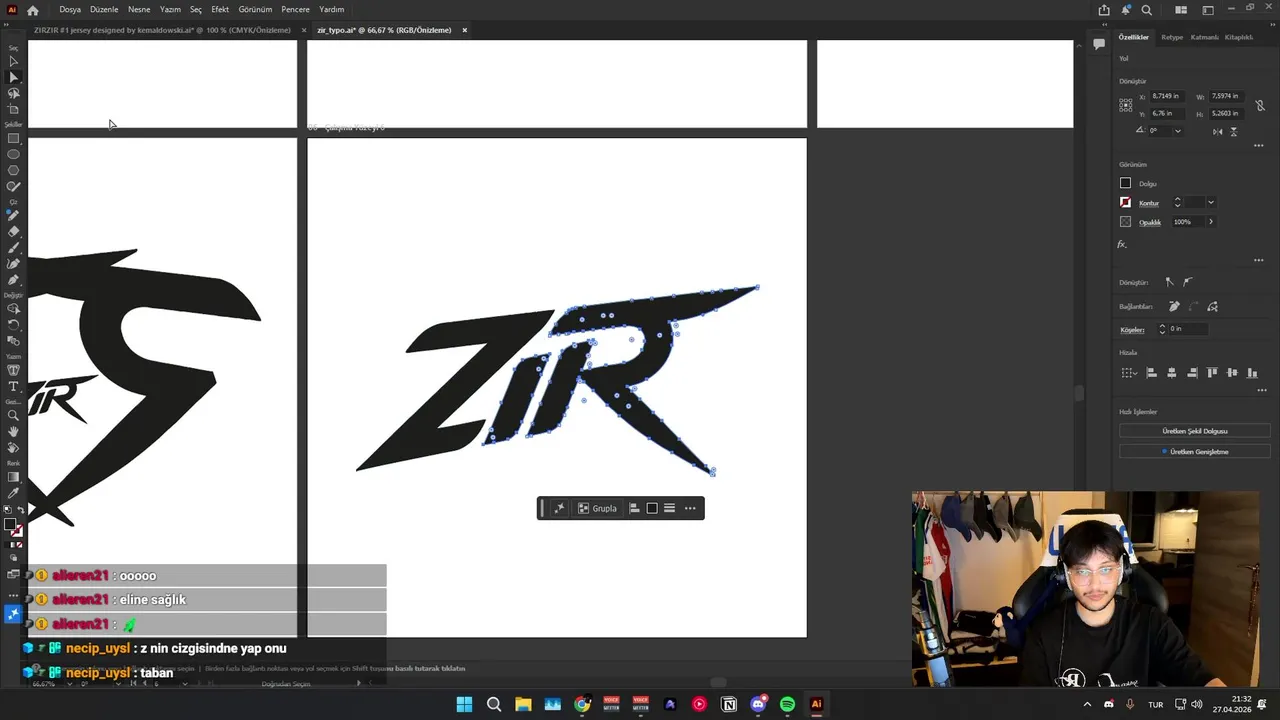Open the Nesne menu
1280x720 pixels.
click(139, 10)
